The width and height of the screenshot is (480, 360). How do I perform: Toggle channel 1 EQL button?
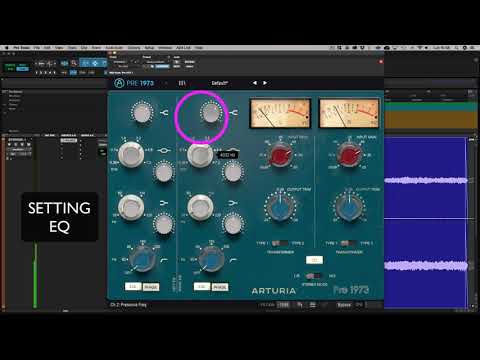pyautogui.click(x=133, y=287)
